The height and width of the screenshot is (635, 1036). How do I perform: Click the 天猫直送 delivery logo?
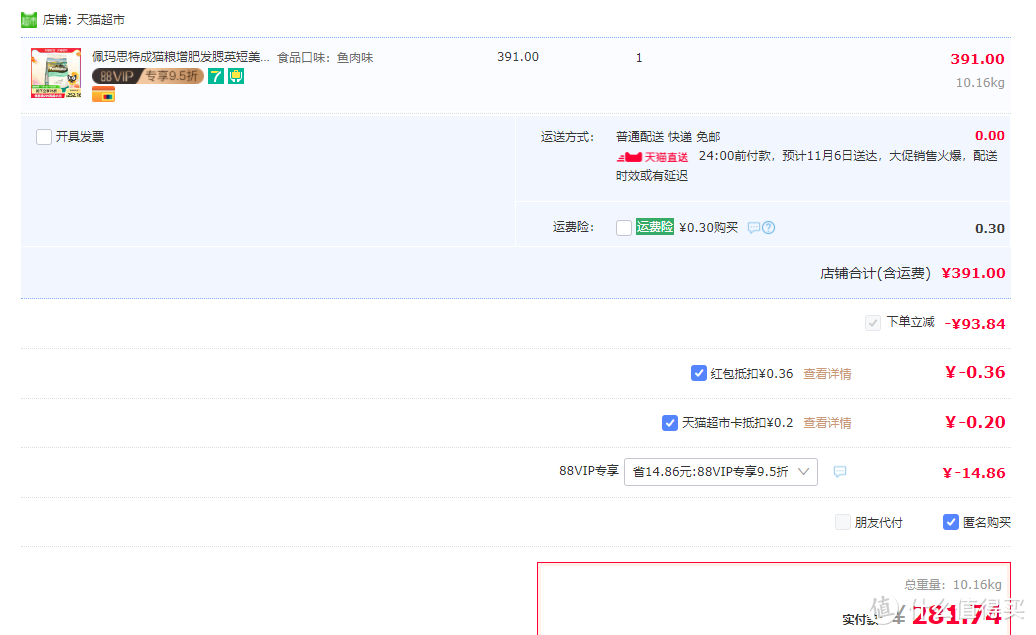(x=653, y=157)
